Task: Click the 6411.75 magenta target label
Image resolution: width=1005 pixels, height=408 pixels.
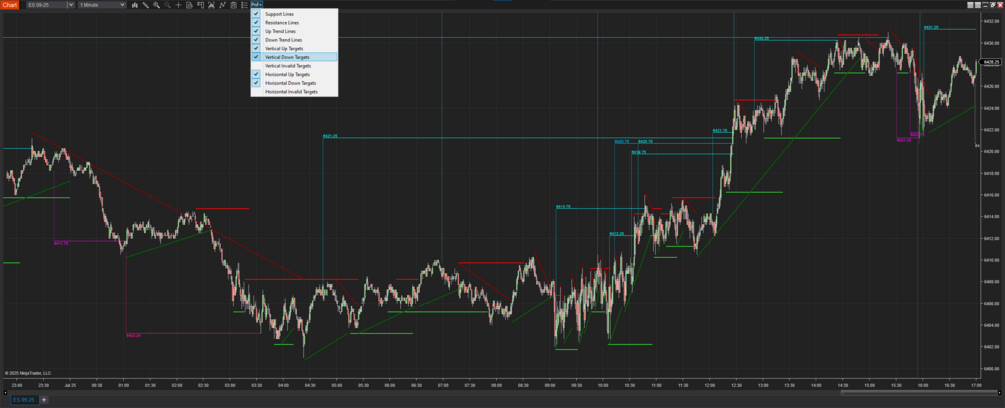Action: [62, 243]
